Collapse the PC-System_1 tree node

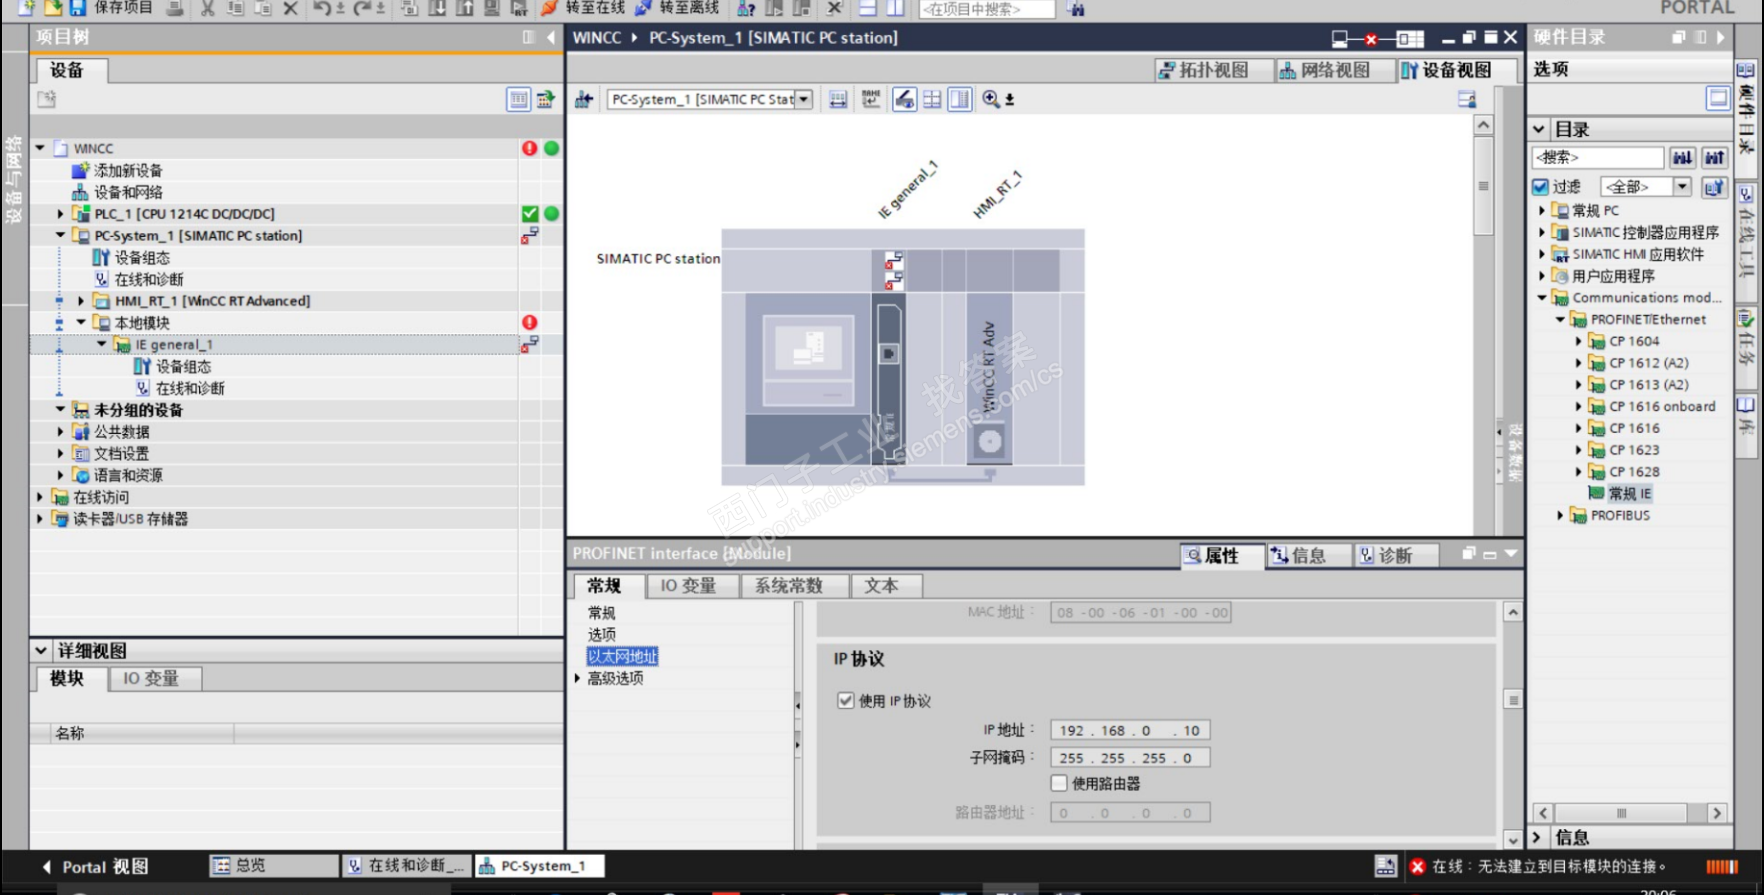(60, 236)
